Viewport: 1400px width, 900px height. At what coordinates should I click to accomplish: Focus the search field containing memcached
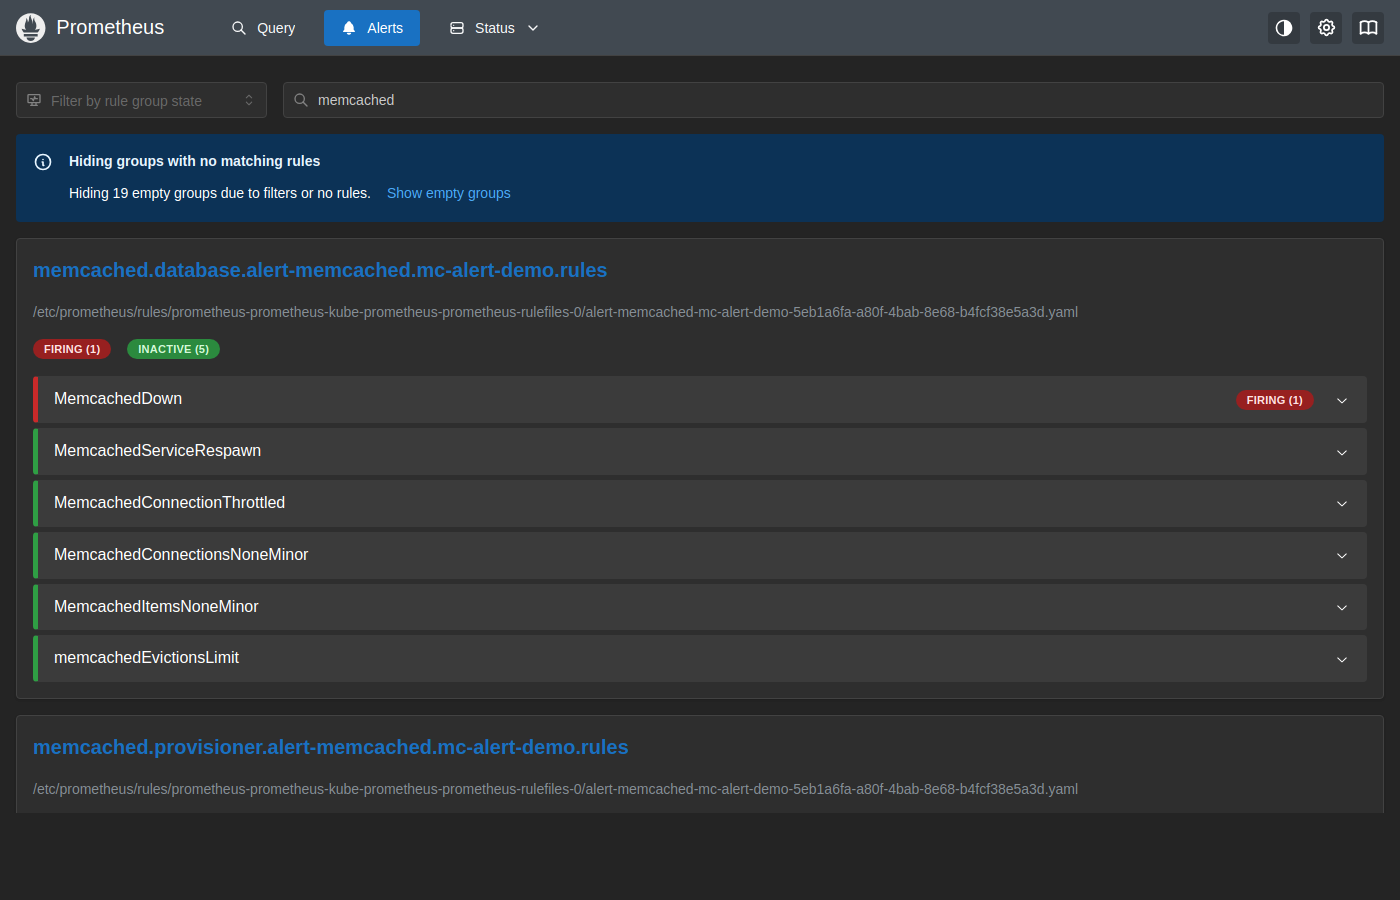click(833, 100)
